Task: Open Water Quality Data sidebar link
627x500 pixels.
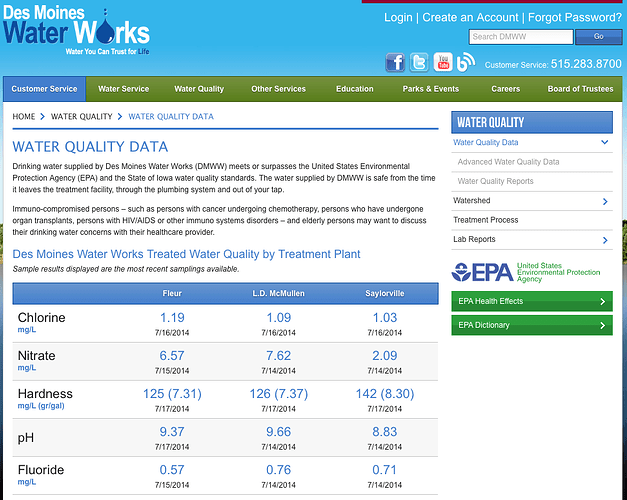Action: (x=485, y=142)
